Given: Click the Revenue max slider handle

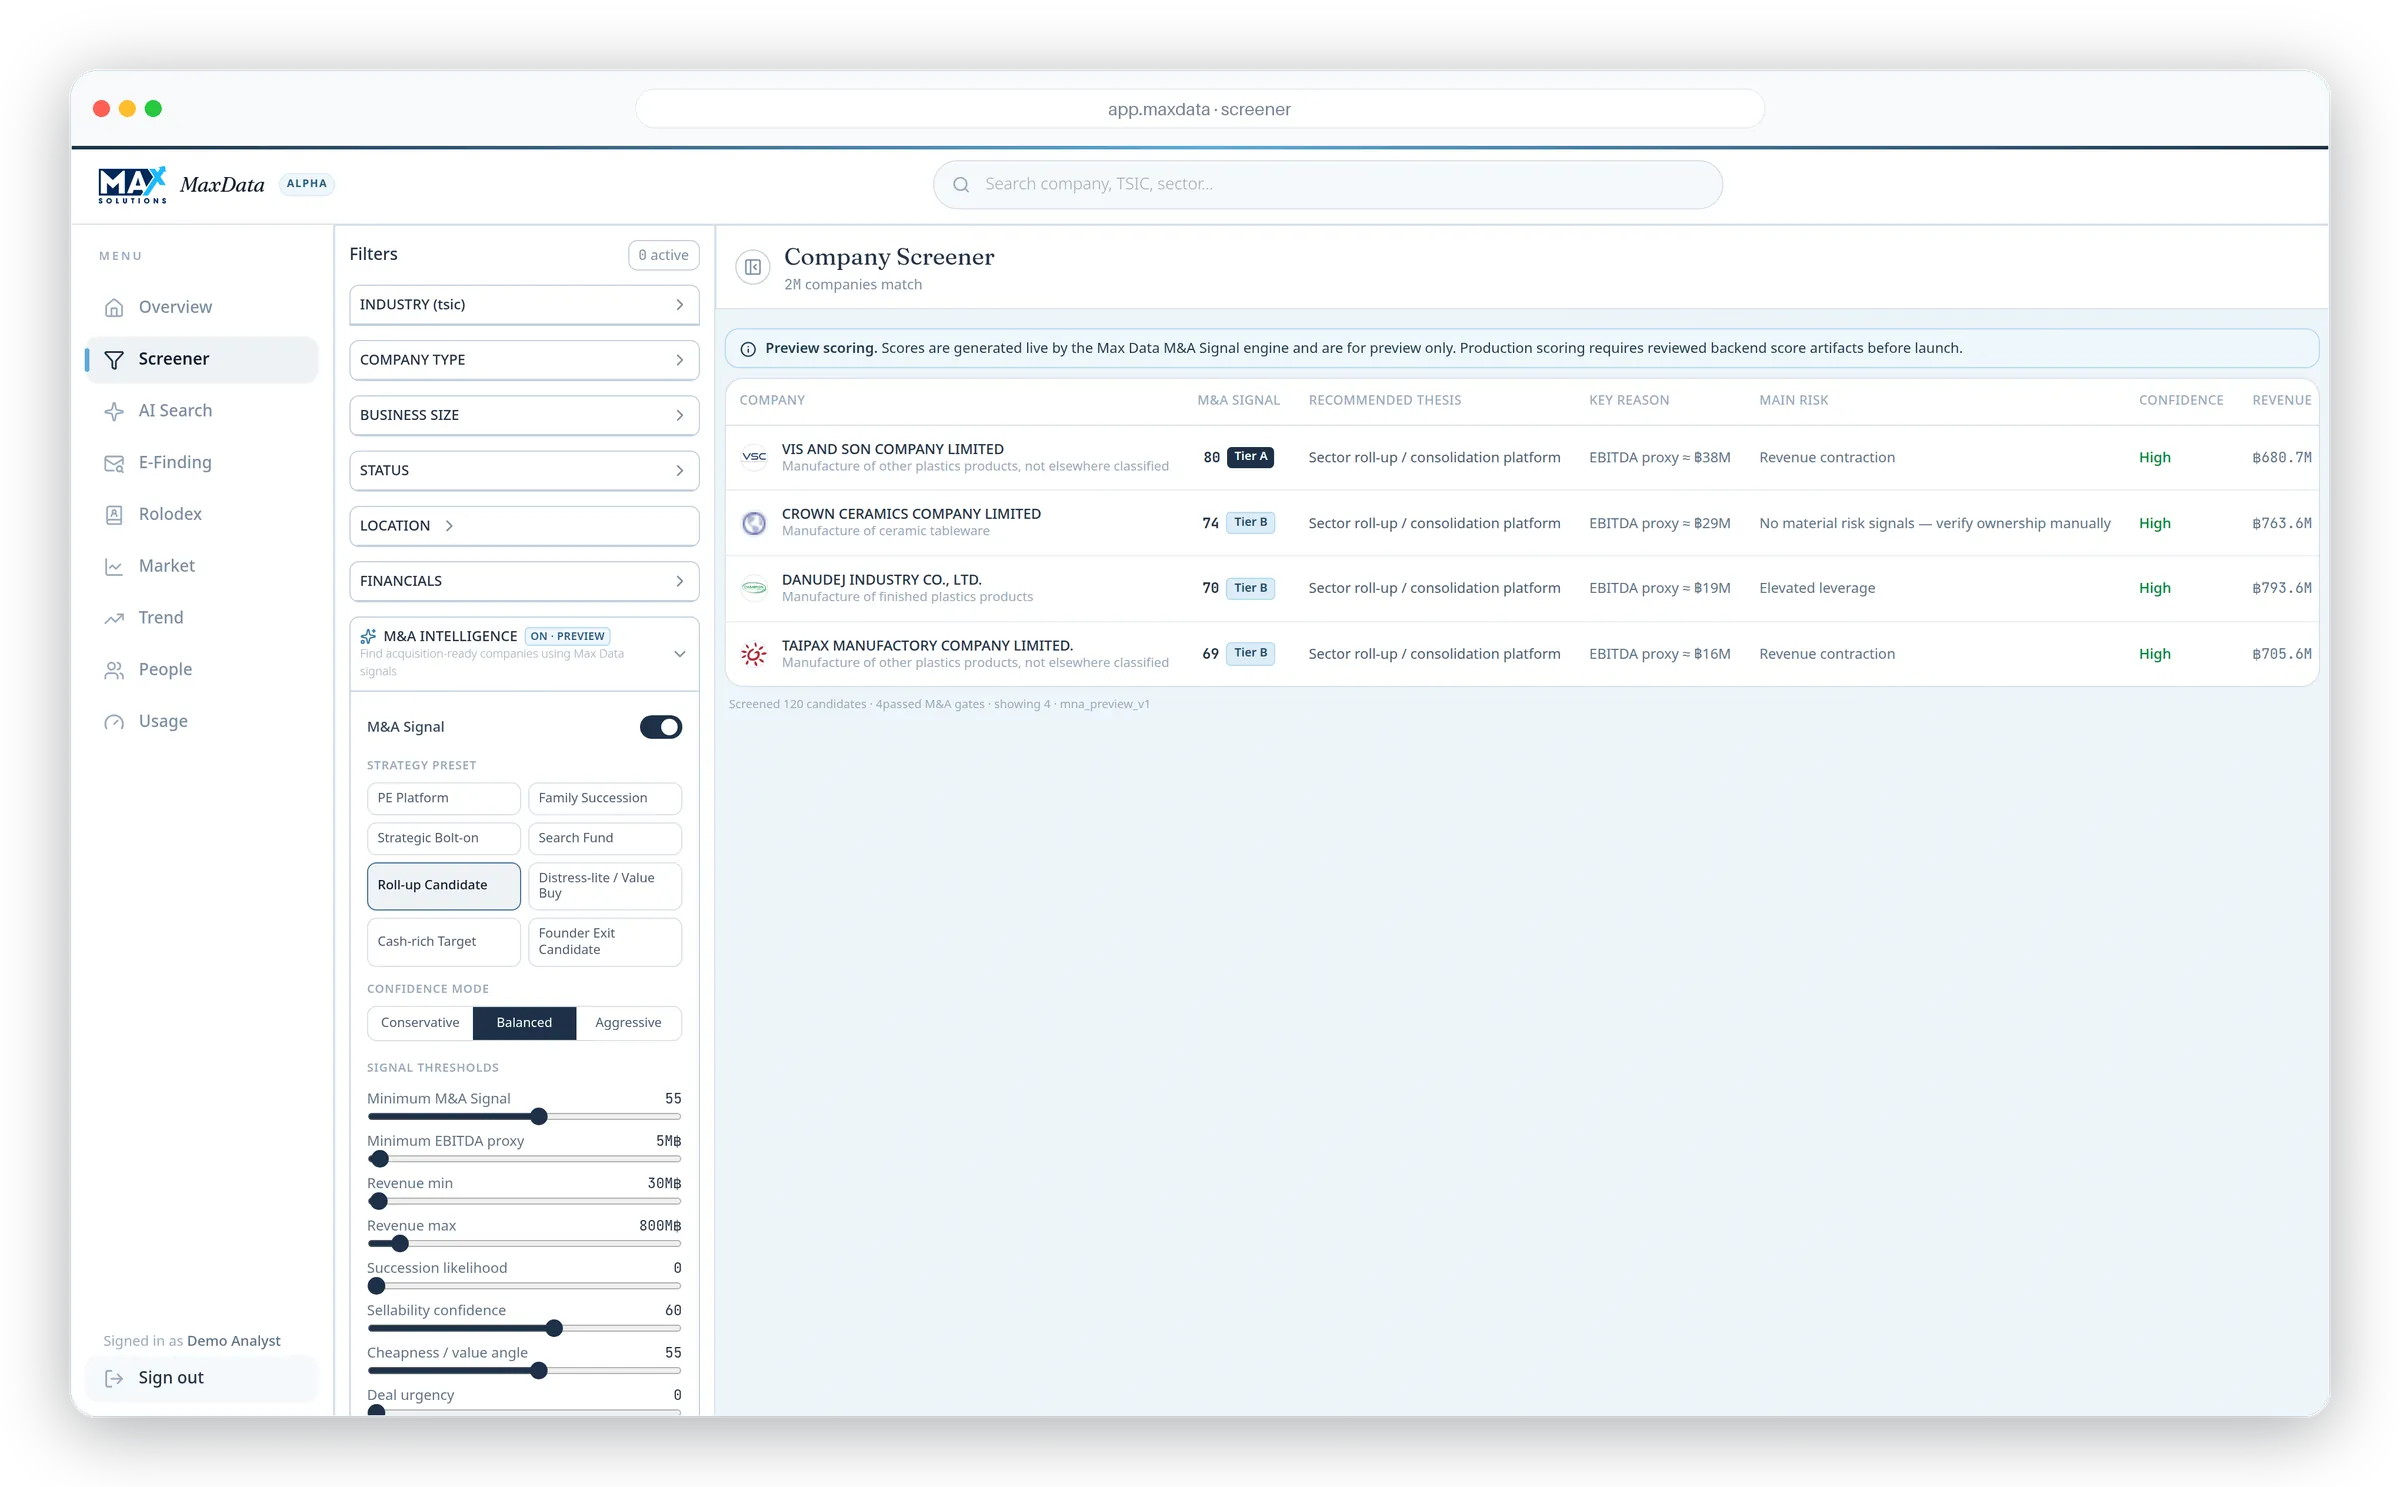Looking at the screenshot, I should click(400, 1244).
